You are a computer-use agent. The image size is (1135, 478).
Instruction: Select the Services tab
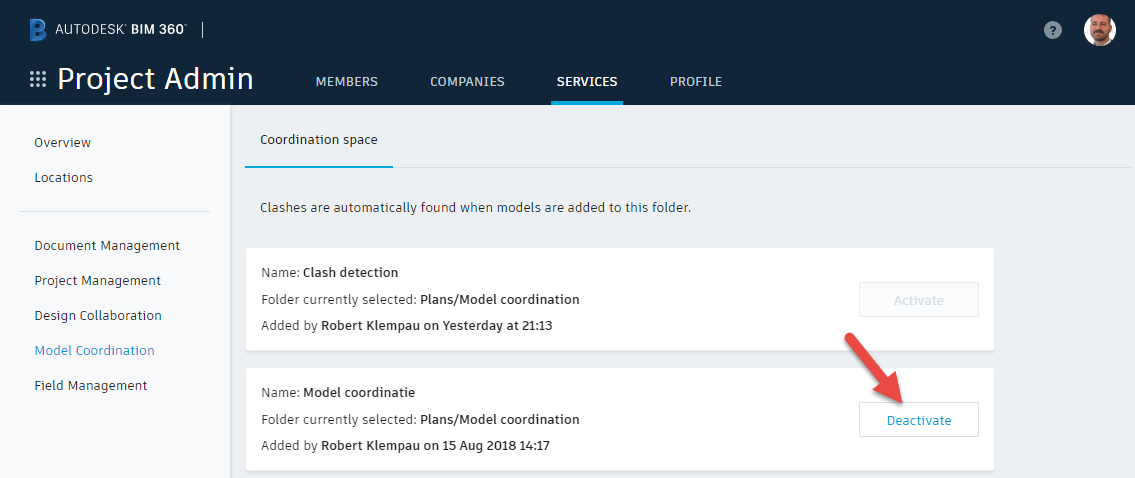[587, 82]
